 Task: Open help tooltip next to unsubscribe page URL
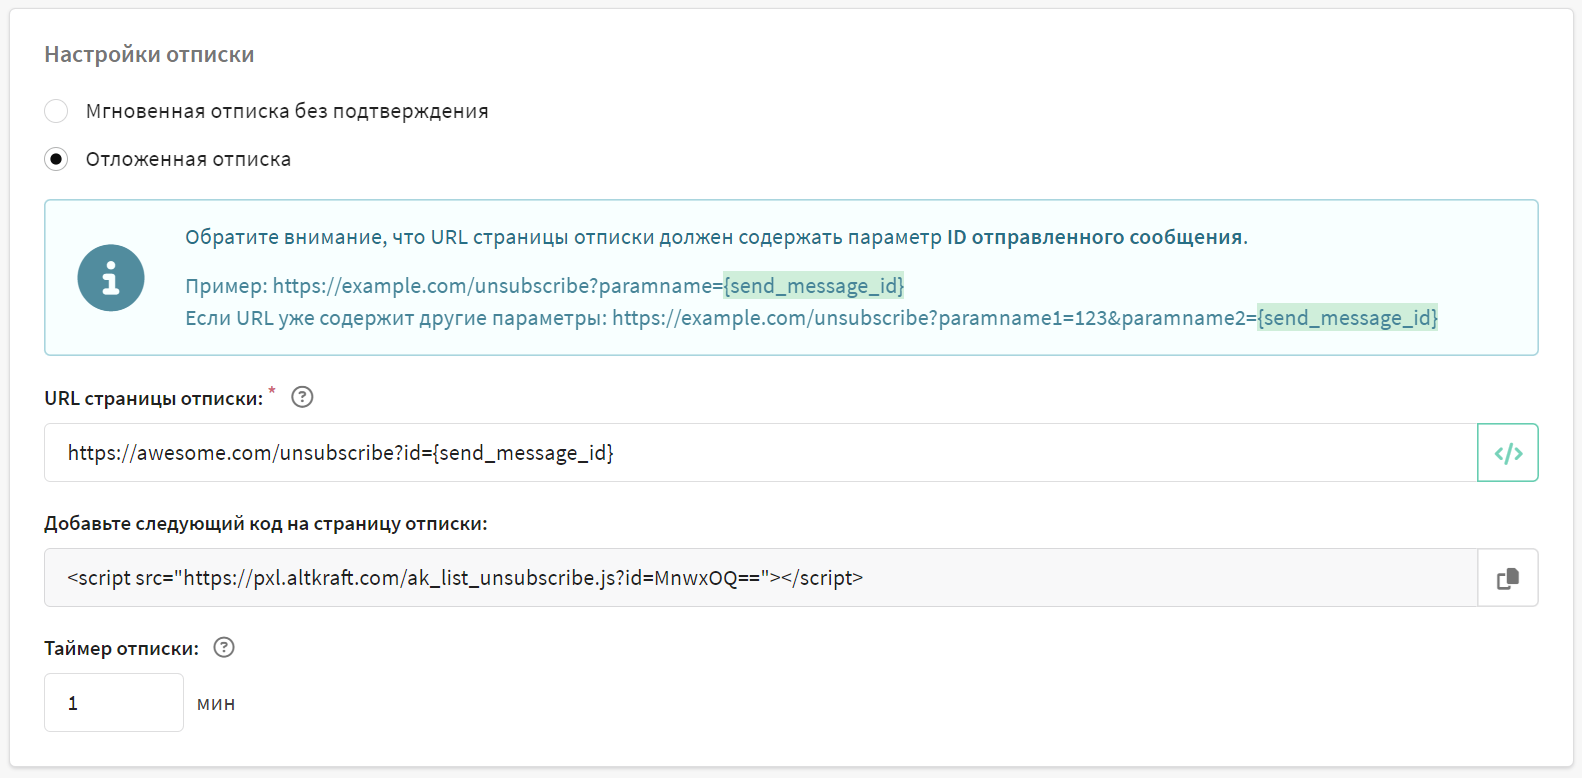pyautogui.click(x=302, y=397)
